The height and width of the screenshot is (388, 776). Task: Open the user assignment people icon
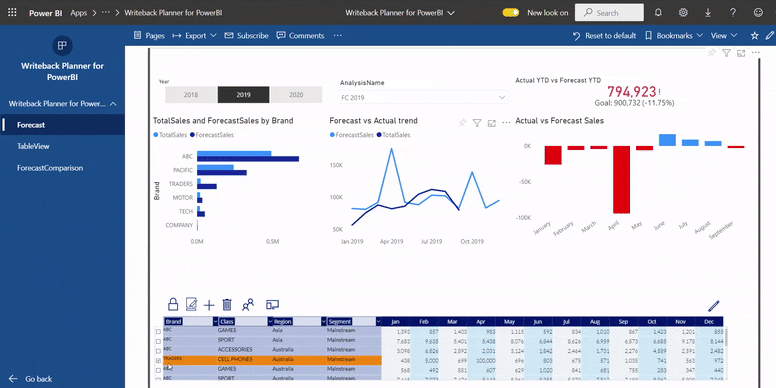tap(248, 304)
